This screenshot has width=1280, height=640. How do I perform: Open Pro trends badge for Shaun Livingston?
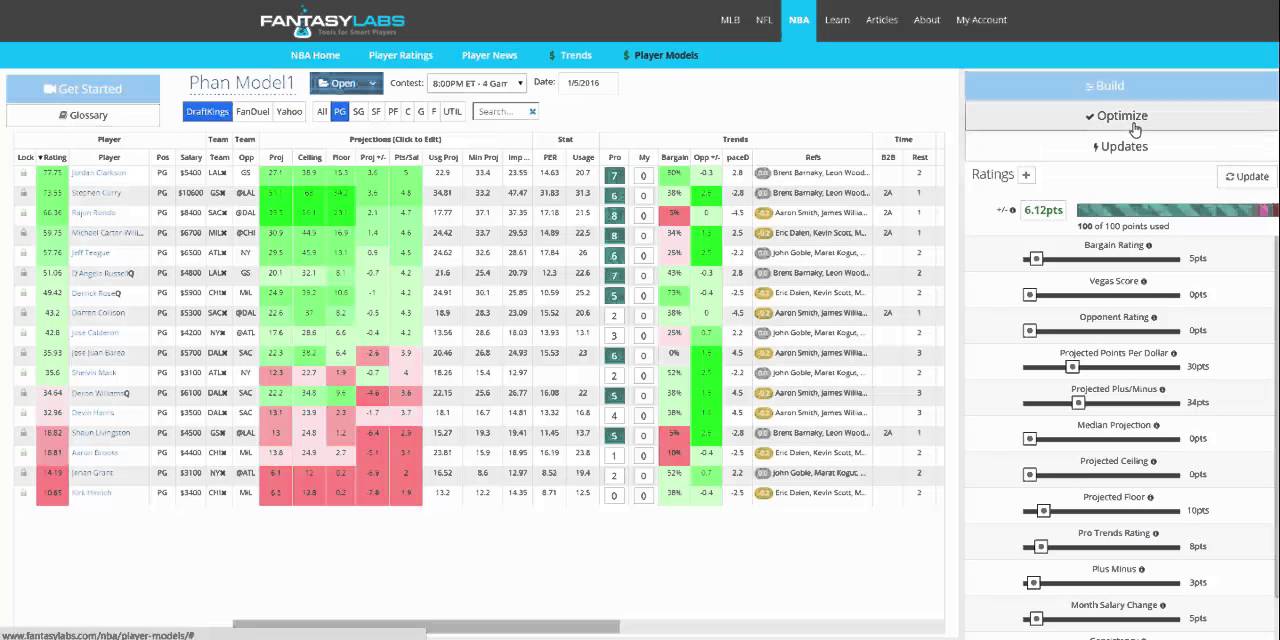click(615, 435)
